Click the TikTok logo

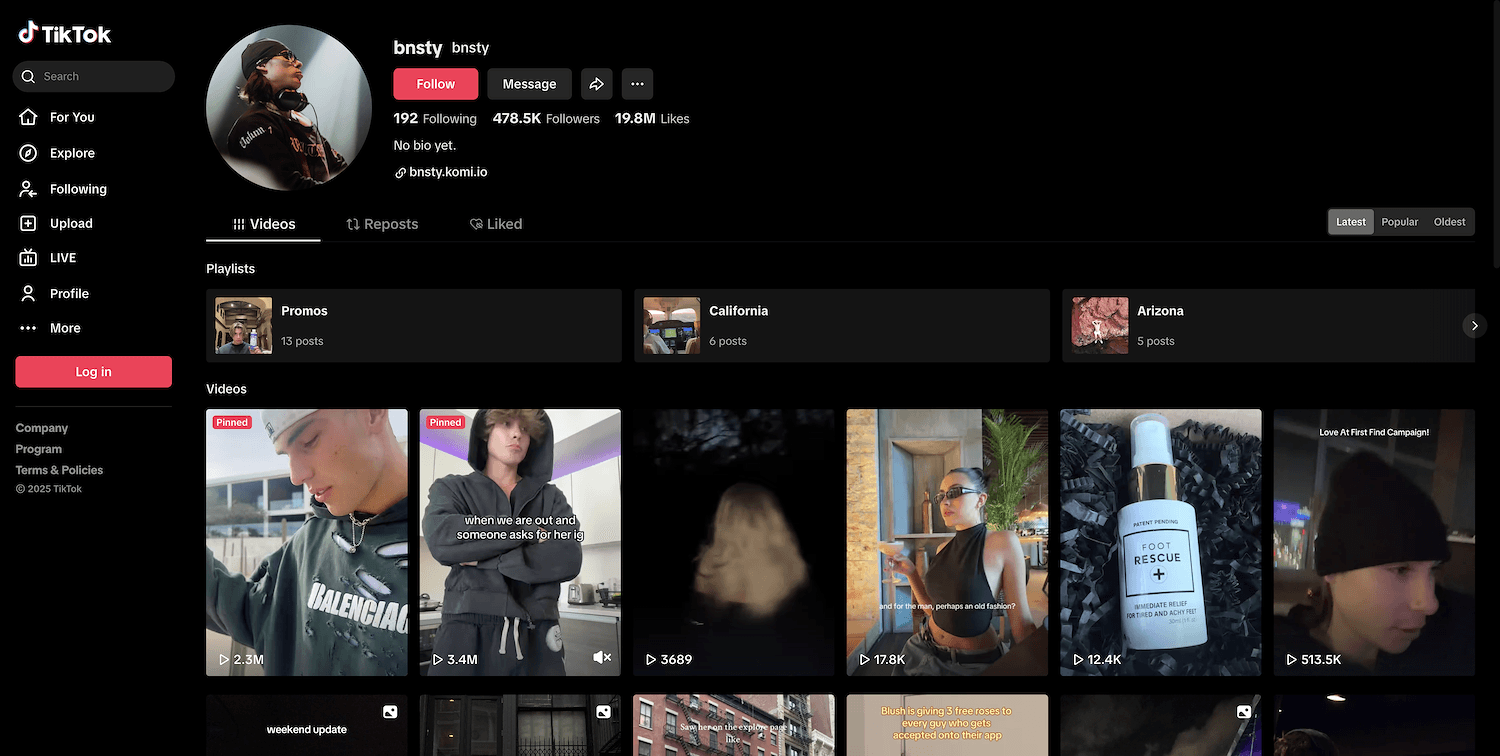click(x=65, y=34)
